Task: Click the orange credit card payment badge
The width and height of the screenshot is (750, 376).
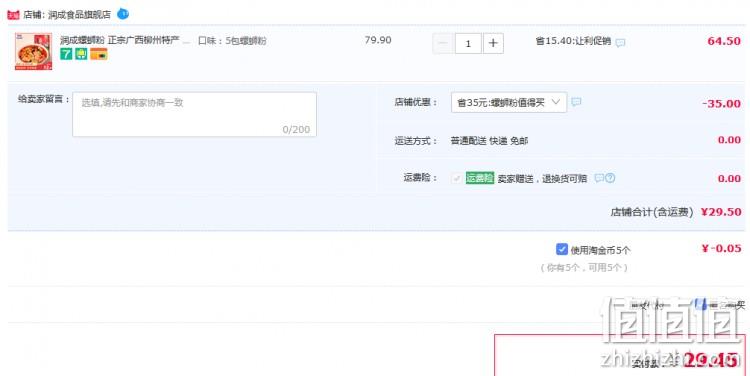Action: pyautogui.click(x=99, y=54)
